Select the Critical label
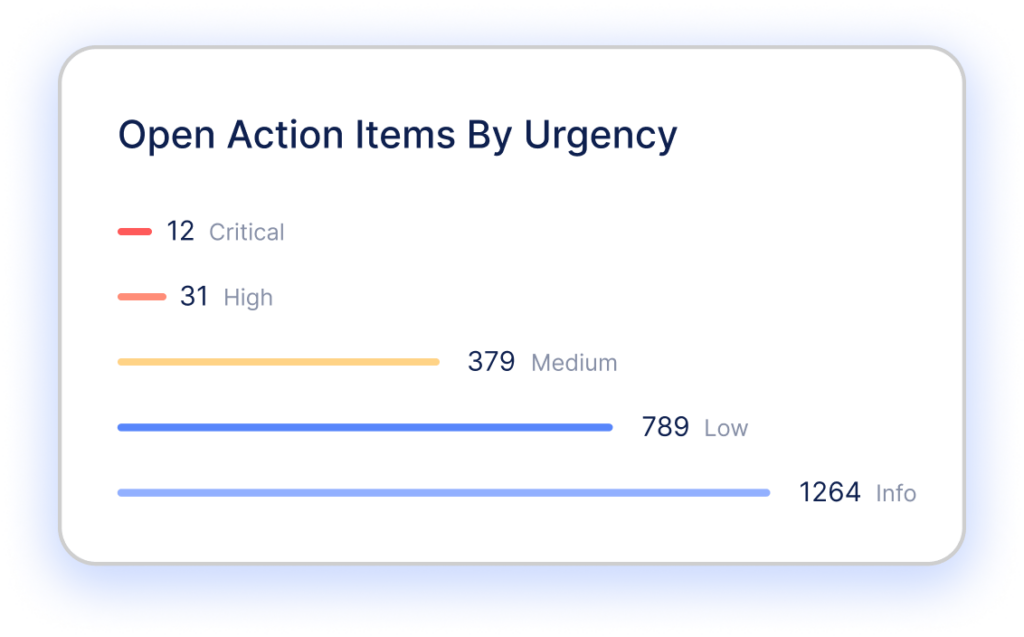 (246, 233)
